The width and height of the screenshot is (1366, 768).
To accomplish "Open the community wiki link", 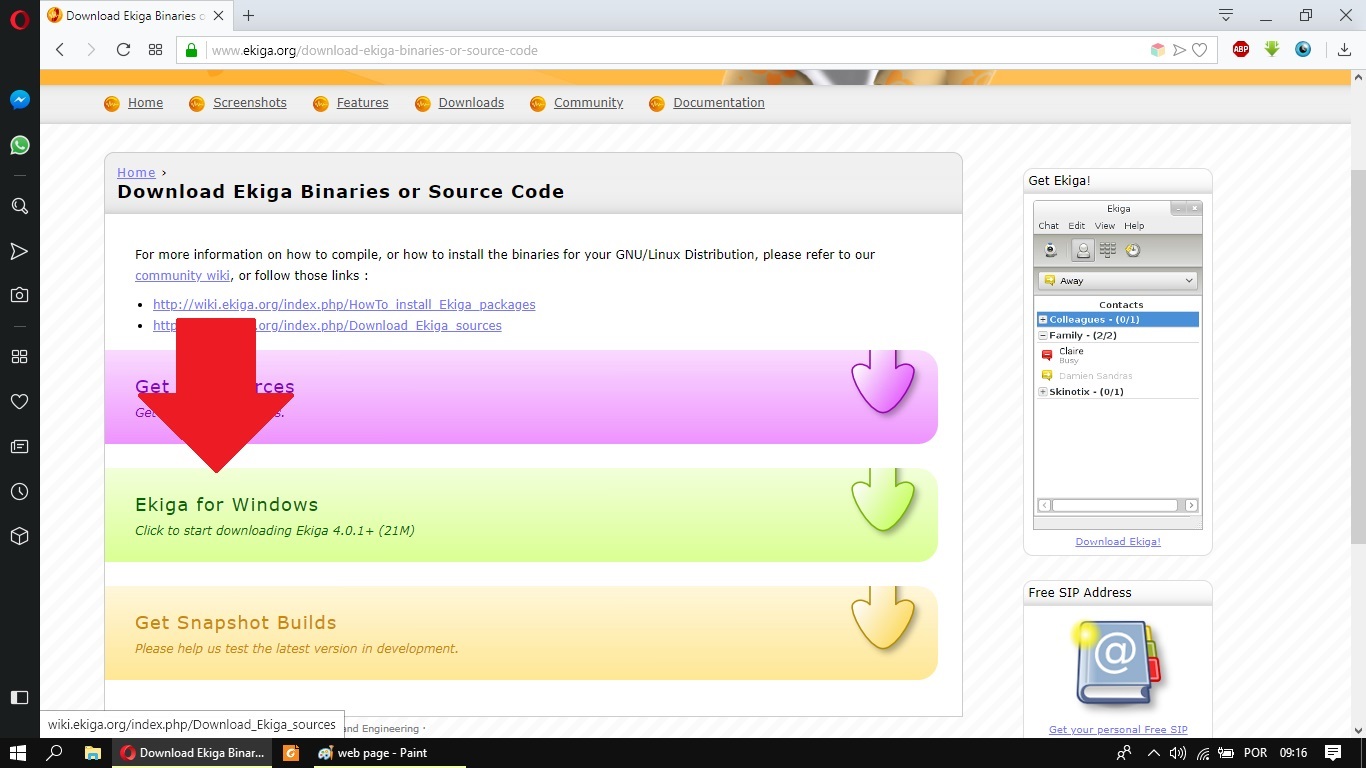I will point(183,275).
